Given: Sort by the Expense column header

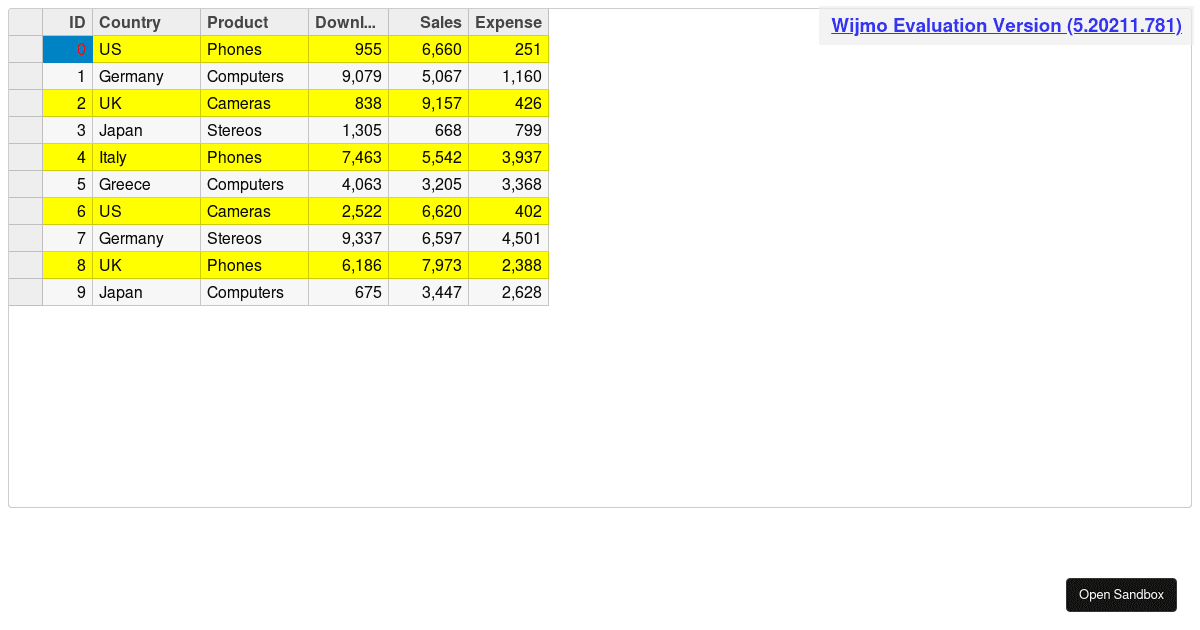Looking at the screenshot, I should coord(508,22).
